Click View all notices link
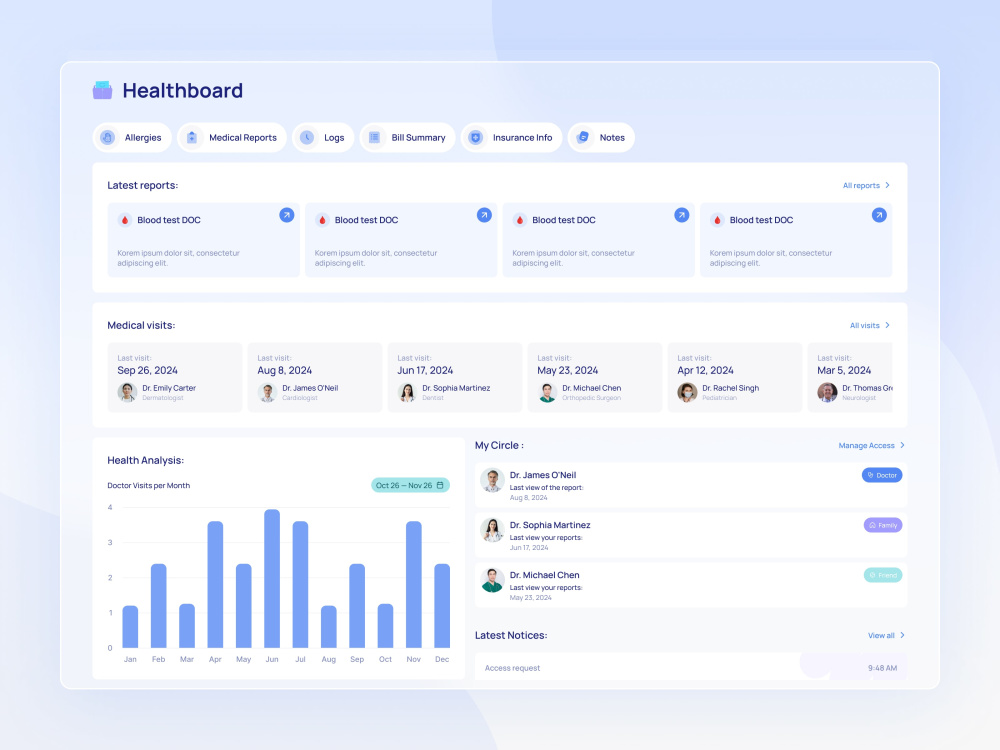 click(x=886, y=635)
